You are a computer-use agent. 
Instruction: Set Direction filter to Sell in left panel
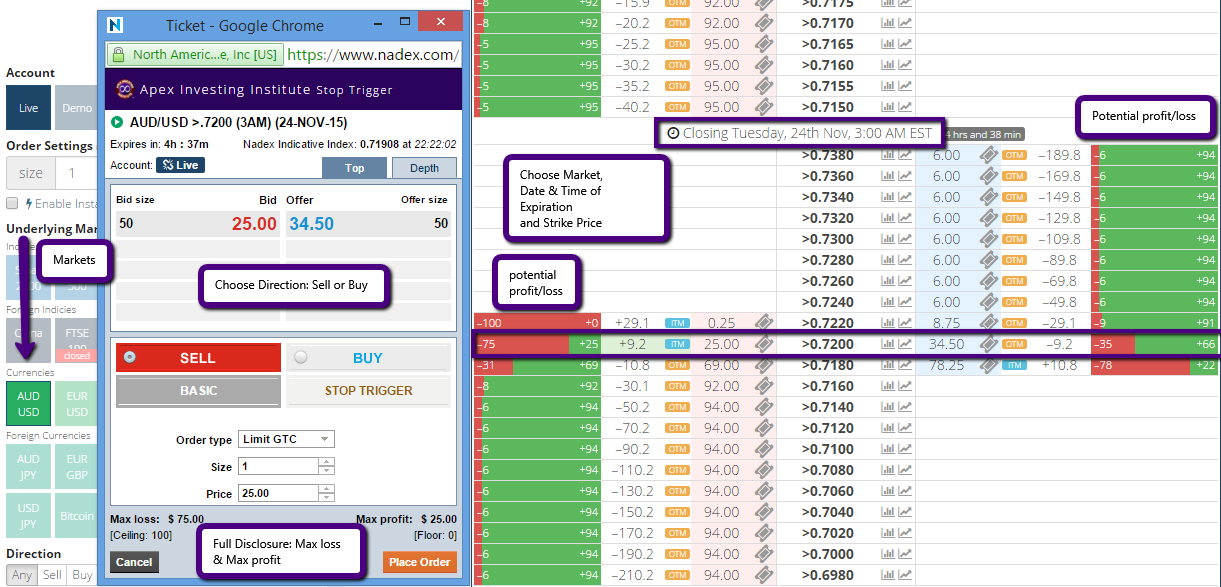point(52,575)
